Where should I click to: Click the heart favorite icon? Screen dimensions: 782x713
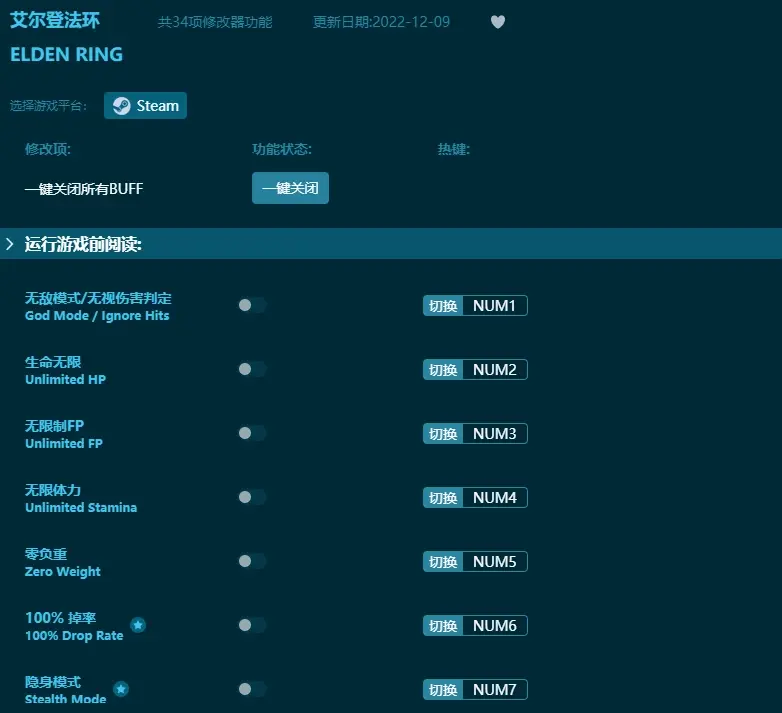498,22
